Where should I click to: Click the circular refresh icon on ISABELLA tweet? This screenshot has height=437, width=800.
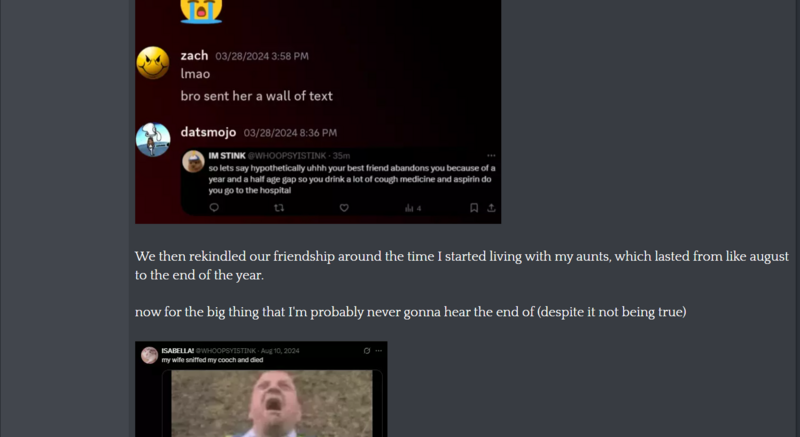(366, 351)
